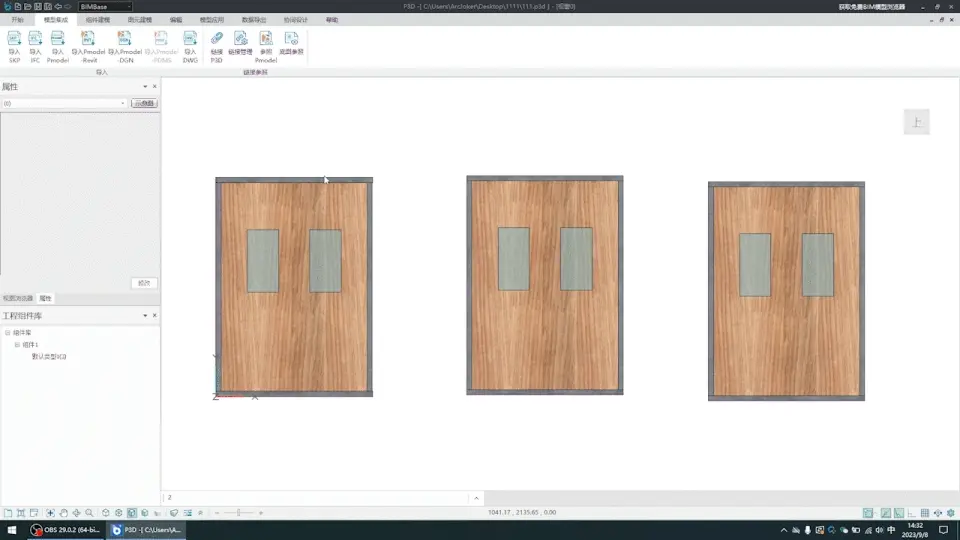Click the grid icon in status bar
960x540 pixels.
(x=925, y=513)
